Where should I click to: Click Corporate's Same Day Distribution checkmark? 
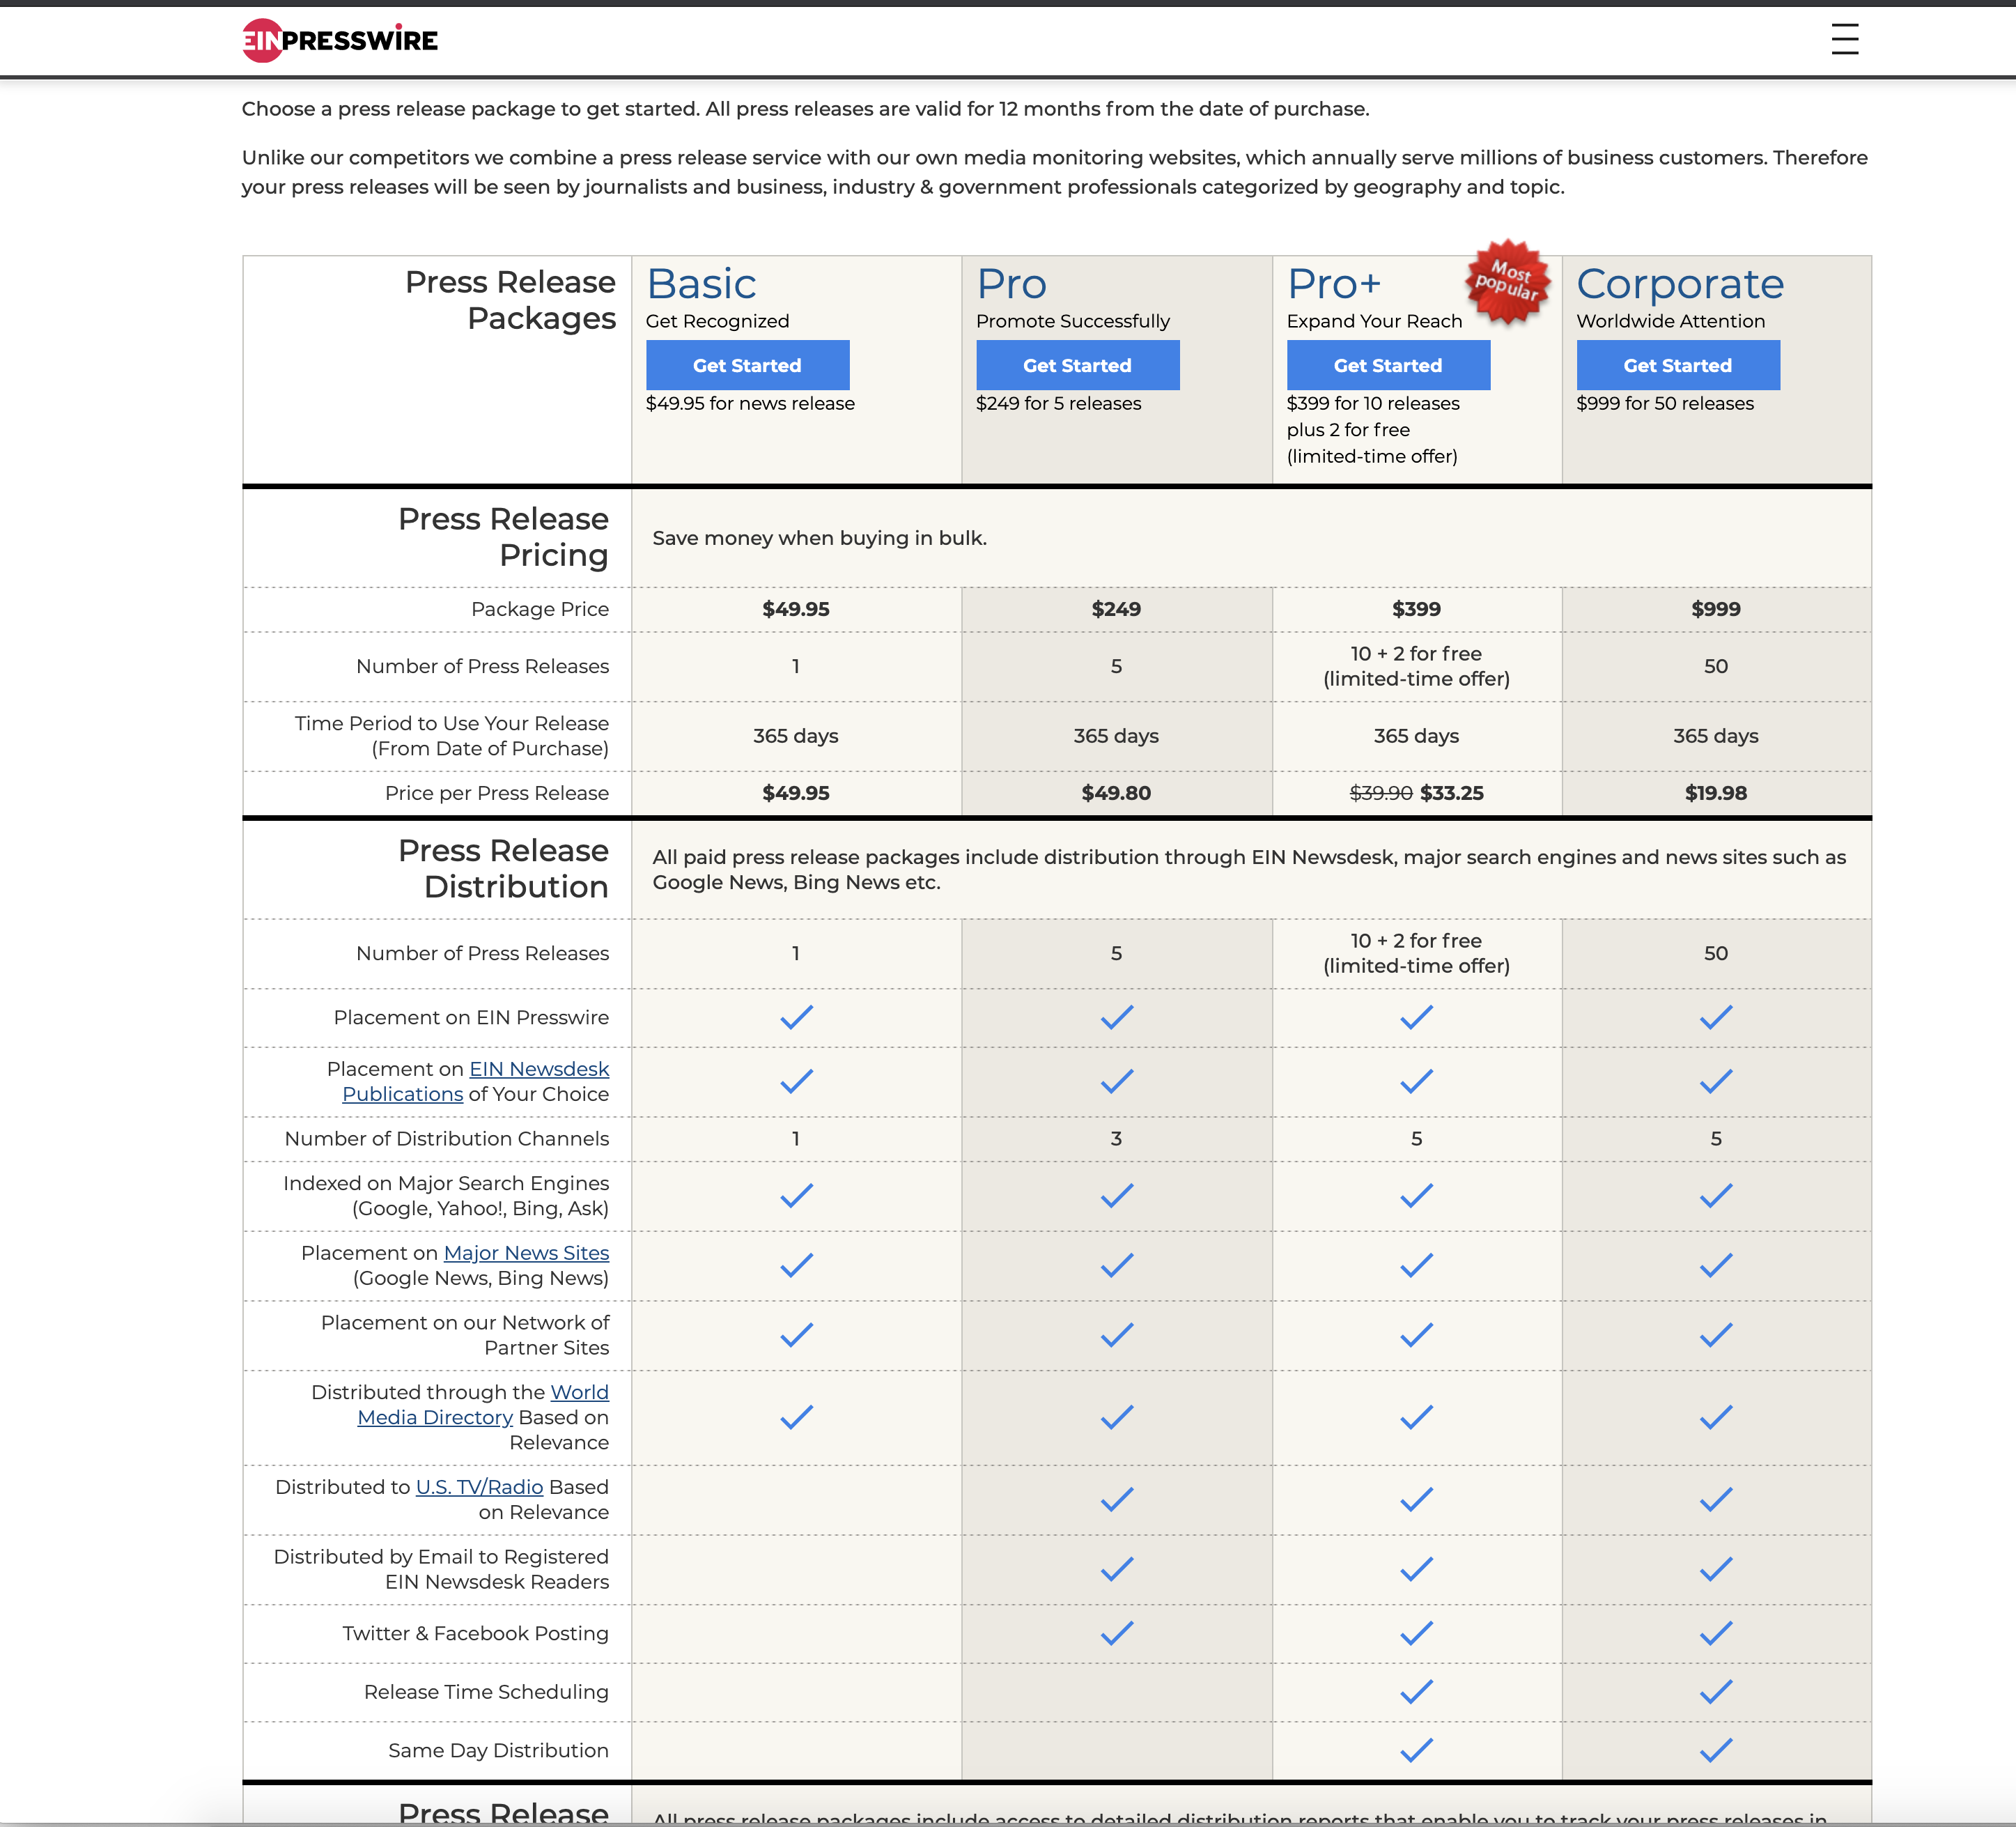[1715, 1750]
